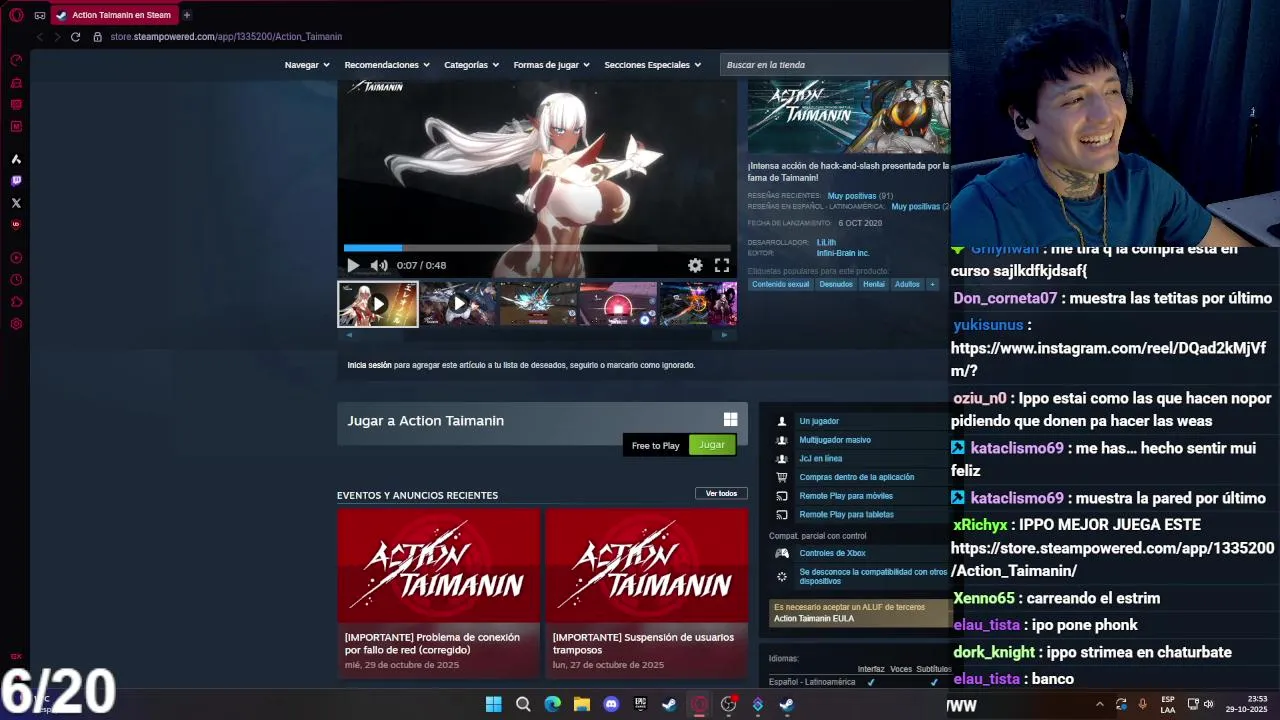Image resolution: width=1280 pixels, height=720 pixels.
Task: Select the fourth media thumbnail
Action: 618,304
